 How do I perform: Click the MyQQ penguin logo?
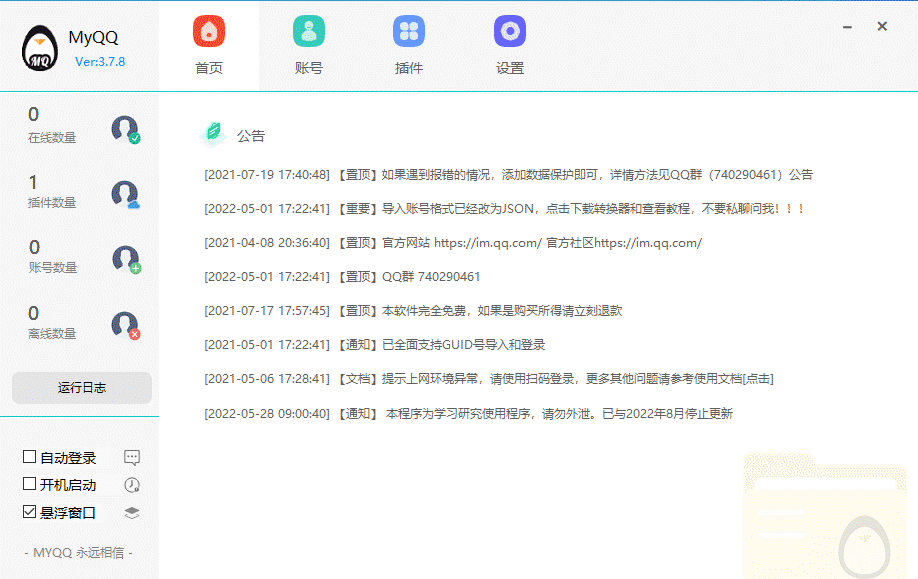[40, 48]
